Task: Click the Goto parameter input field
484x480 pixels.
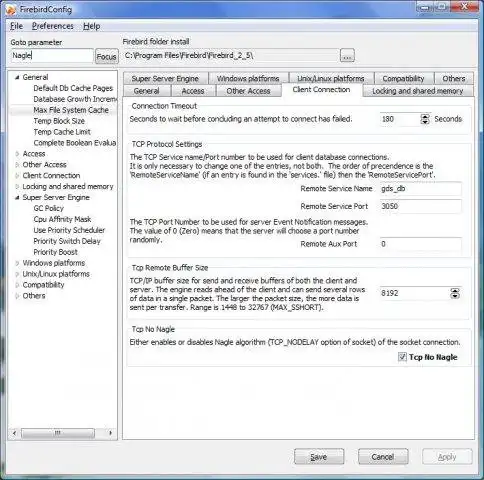Action: (x=52, y=56)
